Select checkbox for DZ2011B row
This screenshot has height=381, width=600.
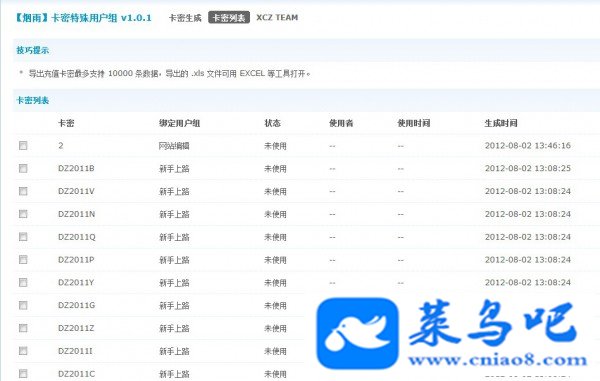tap(23, 168)
